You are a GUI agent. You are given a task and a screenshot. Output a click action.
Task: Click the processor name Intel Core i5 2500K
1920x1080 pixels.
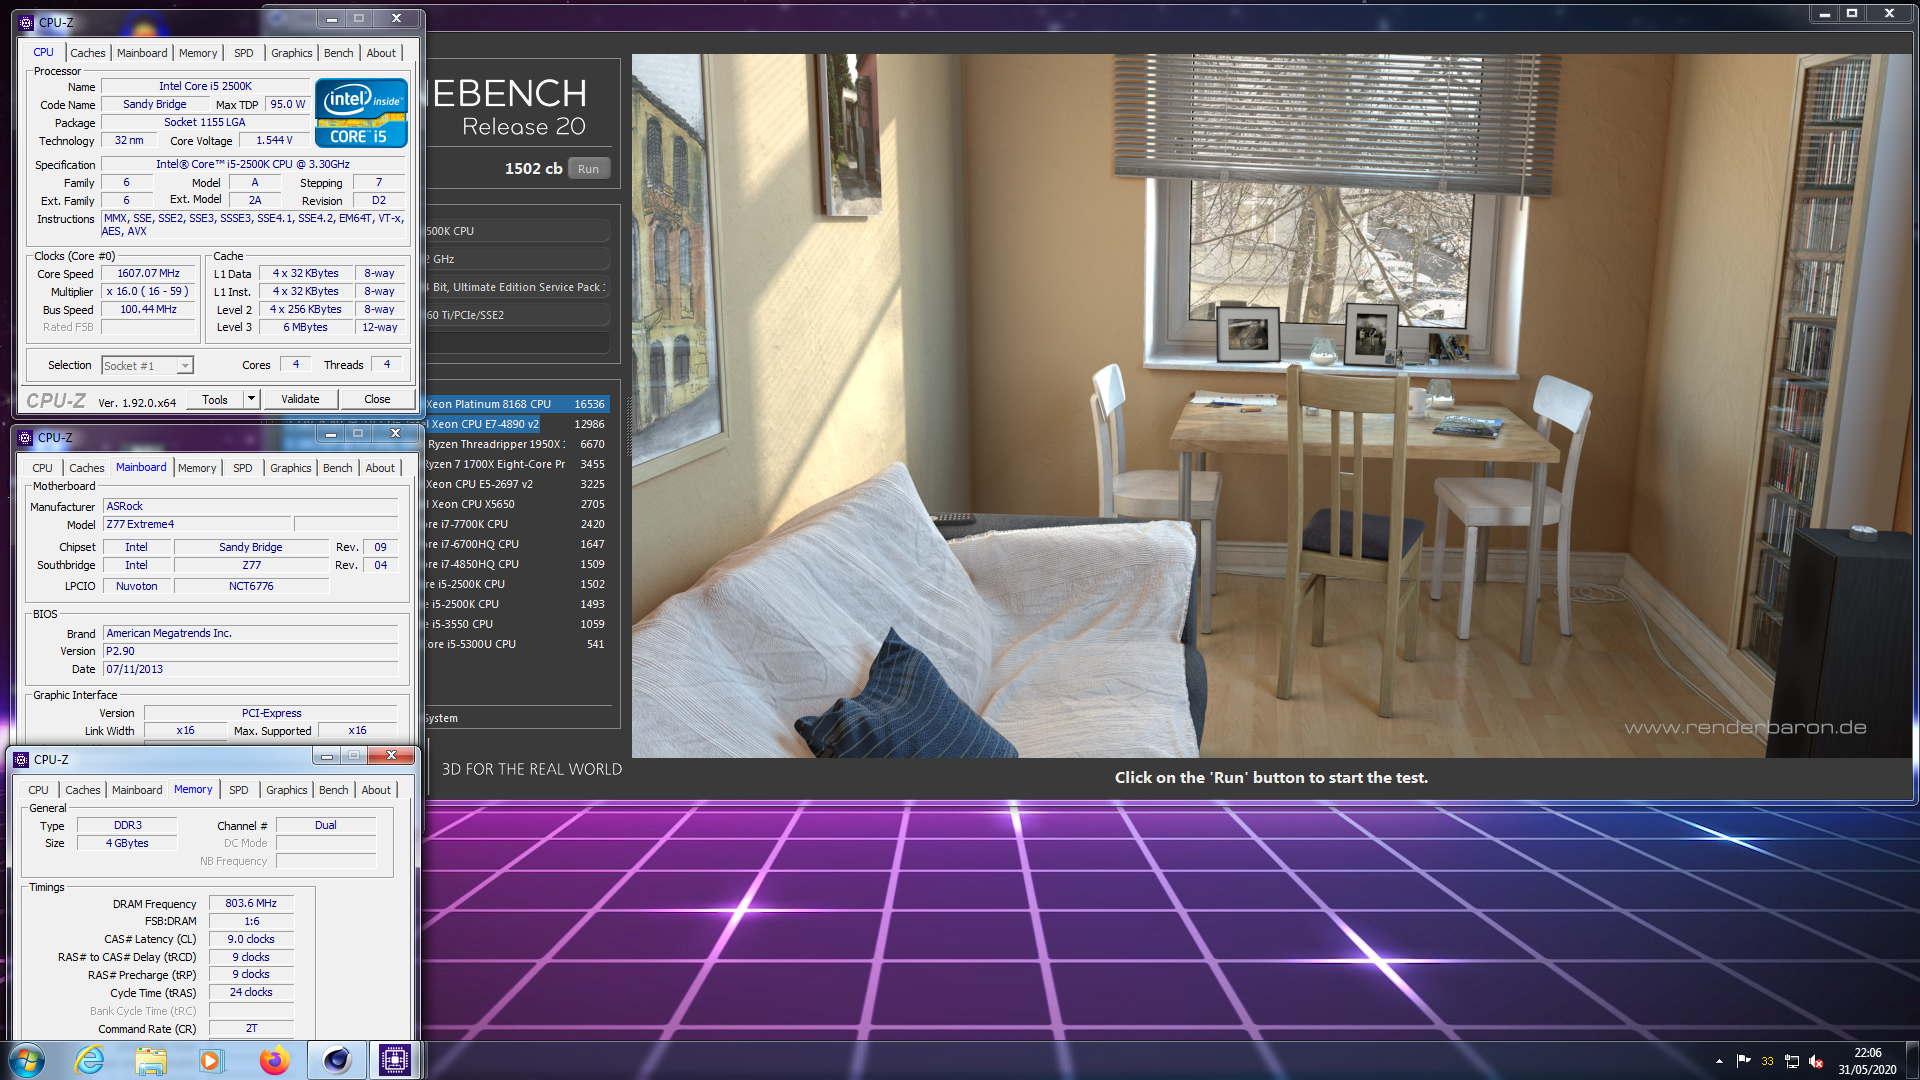(205, 86)
